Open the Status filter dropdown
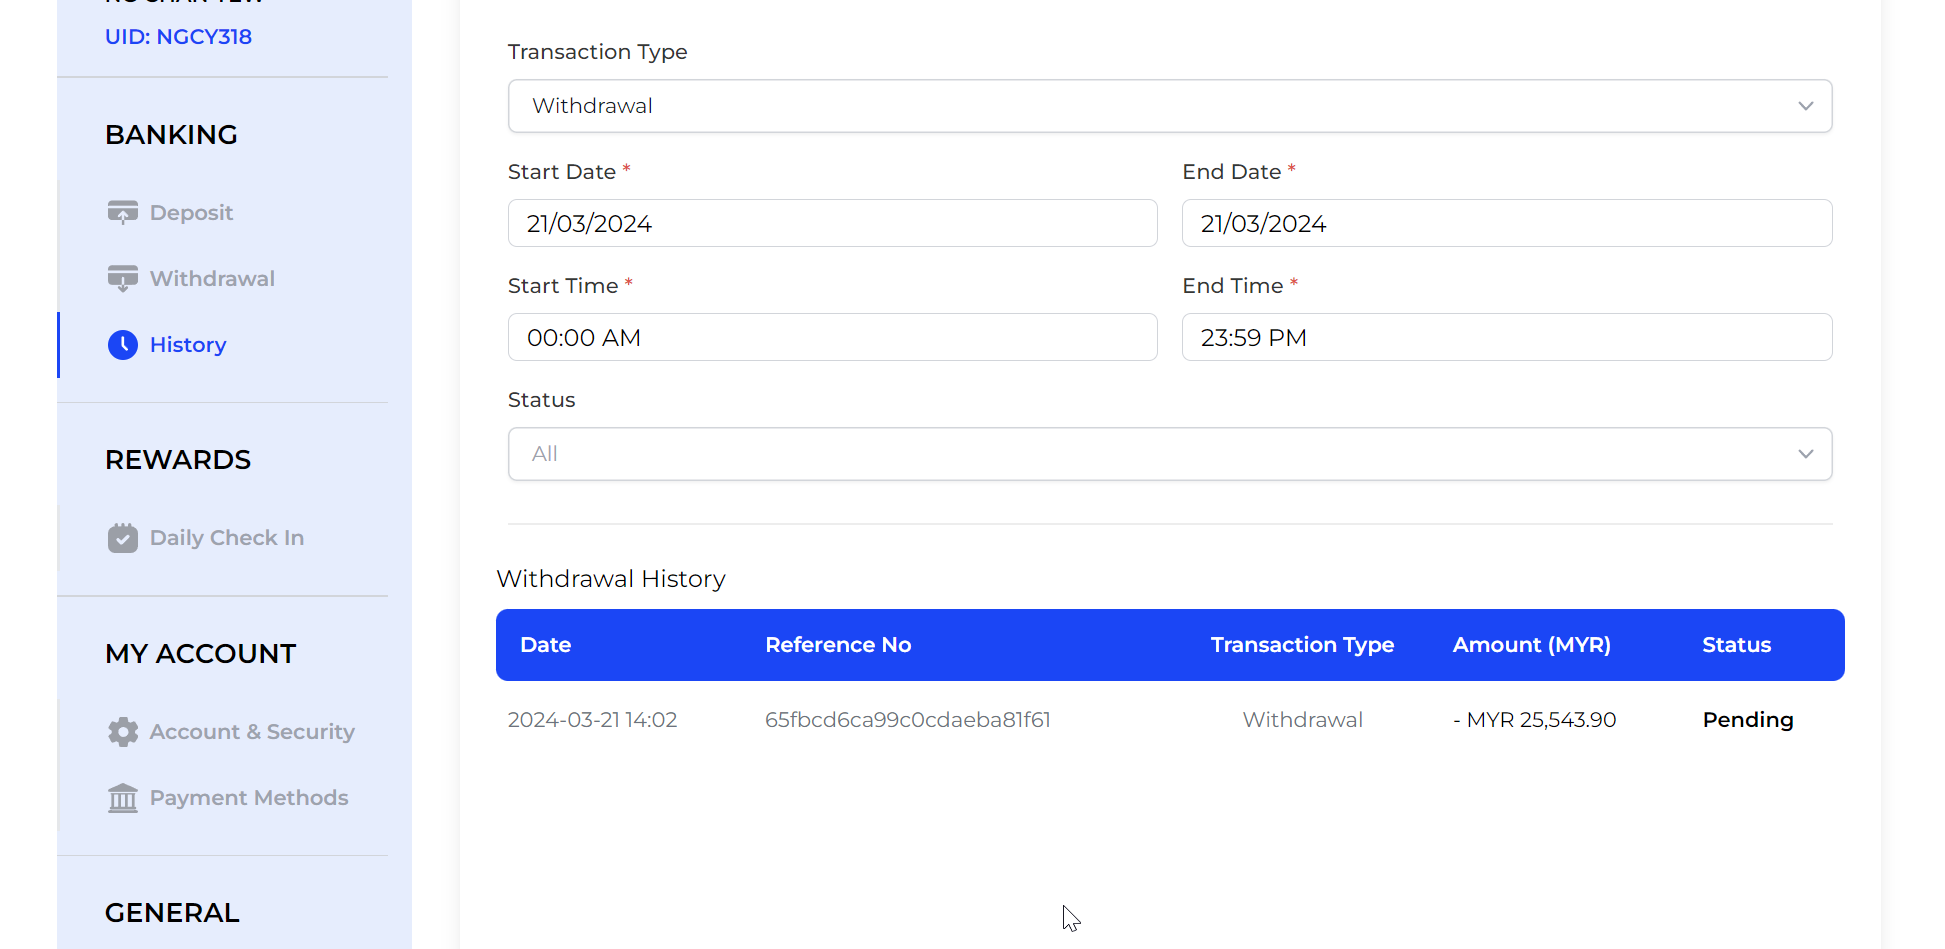 click(x=1169, y=454)
